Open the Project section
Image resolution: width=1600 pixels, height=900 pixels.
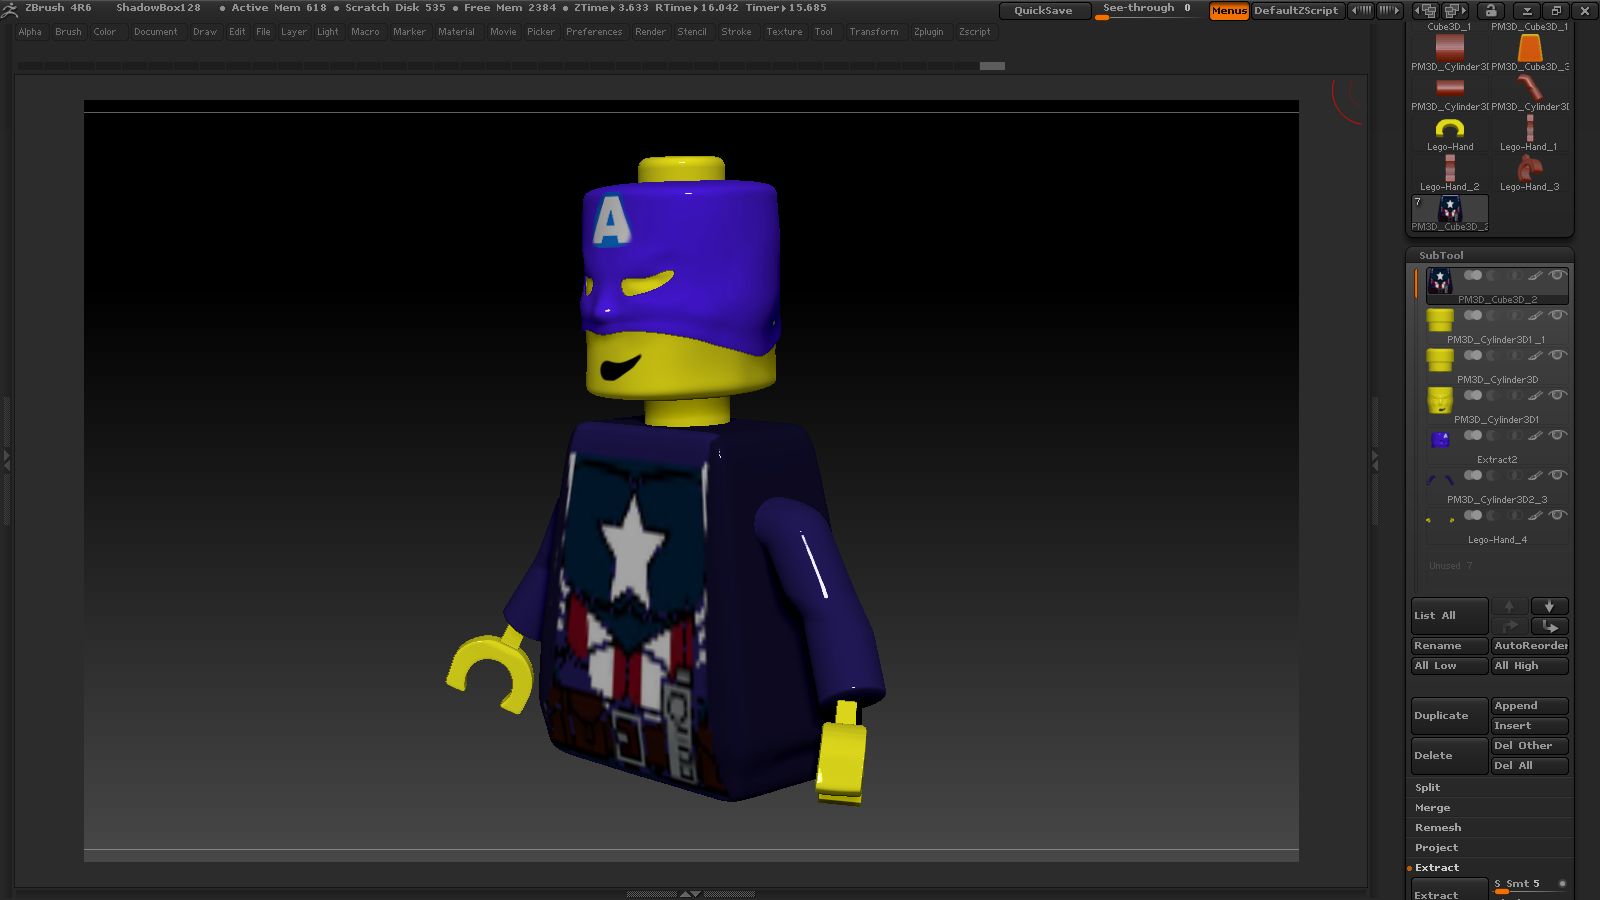pyautogui.click(x=1436, y=847)
